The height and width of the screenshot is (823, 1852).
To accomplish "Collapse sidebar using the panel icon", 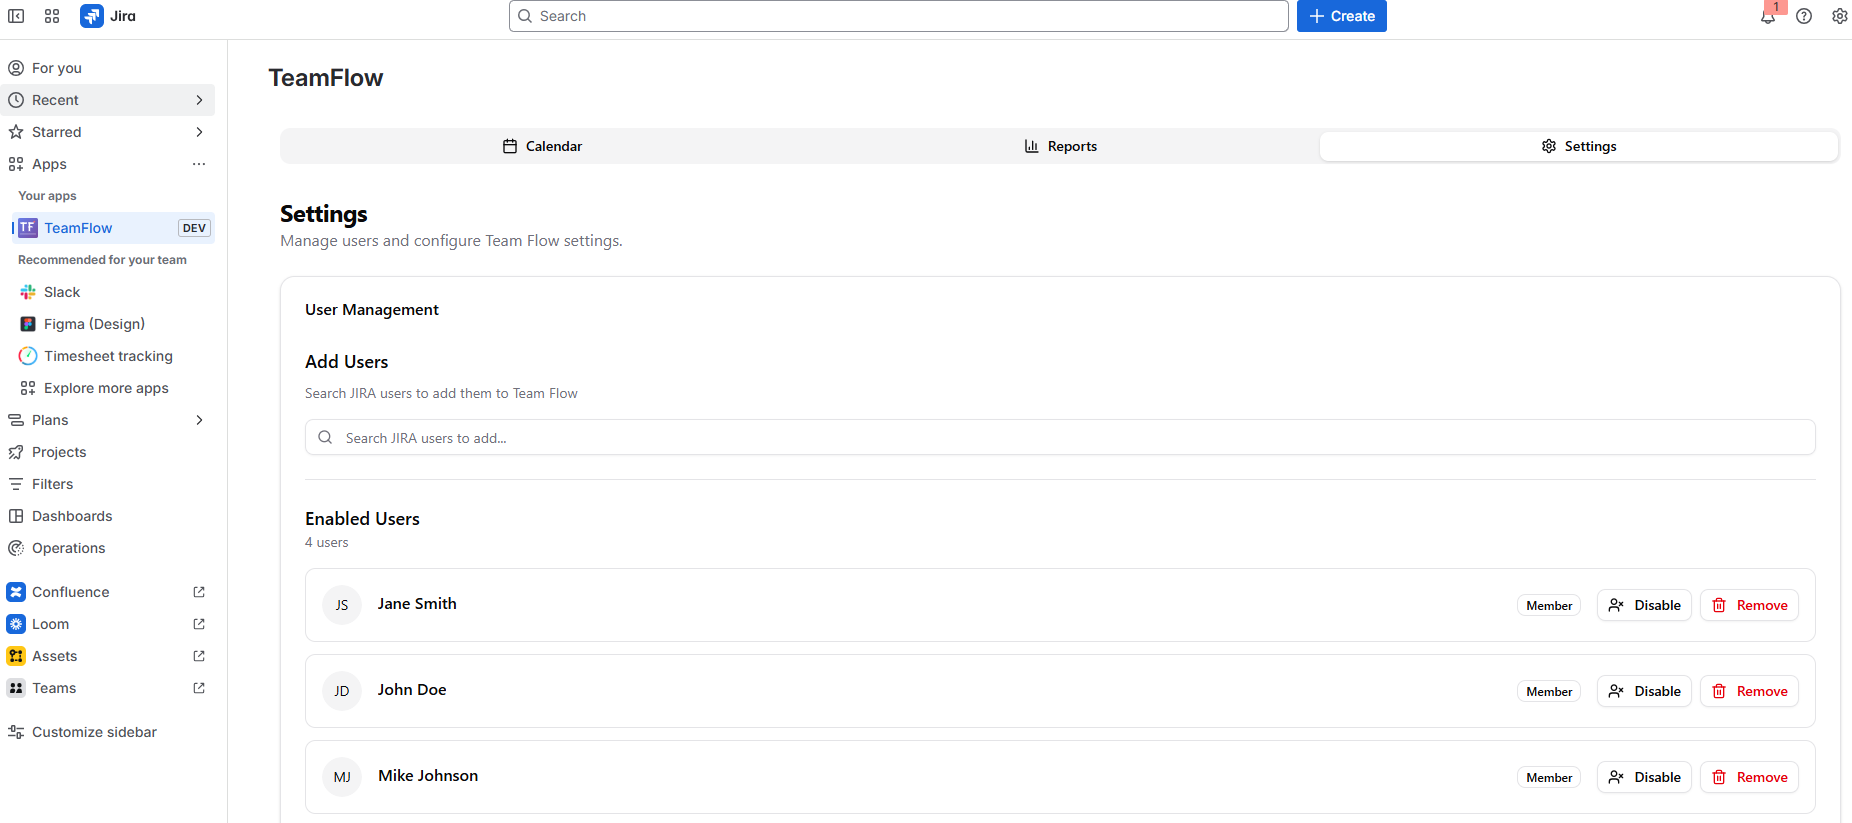I will (x=16, y=16).
